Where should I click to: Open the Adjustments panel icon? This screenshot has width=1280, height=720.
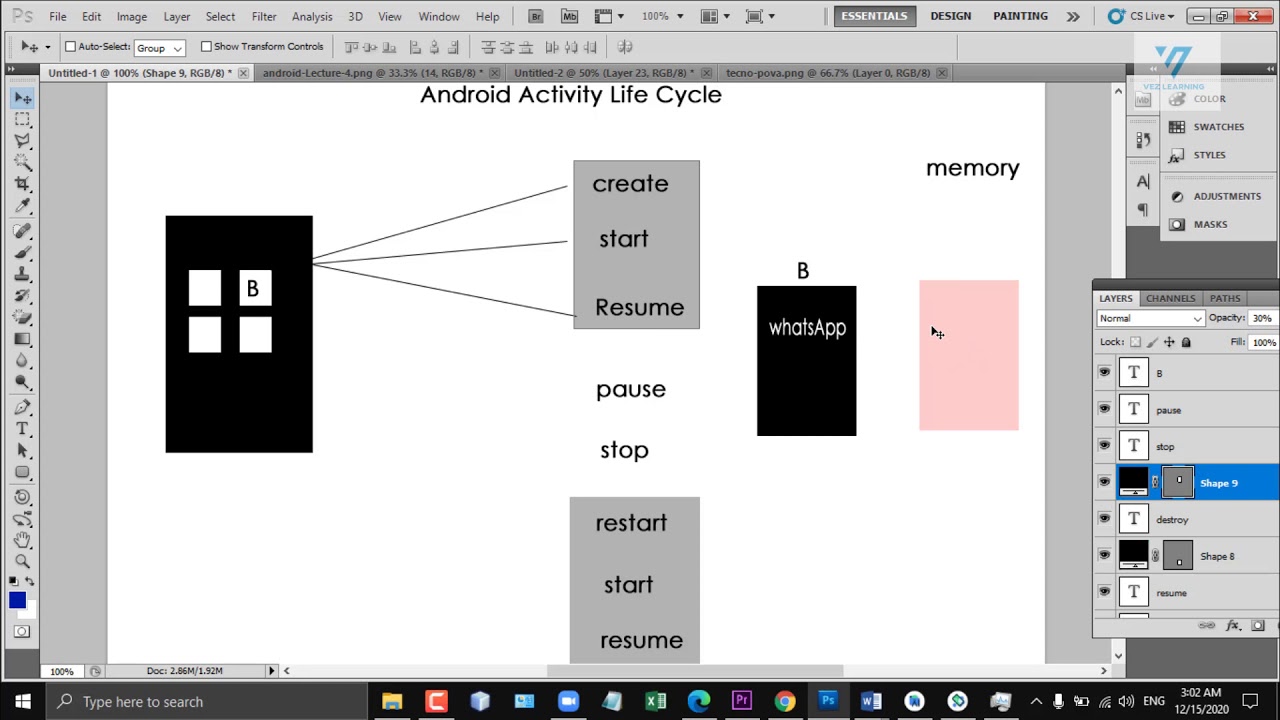click(x=1177, y=196)
